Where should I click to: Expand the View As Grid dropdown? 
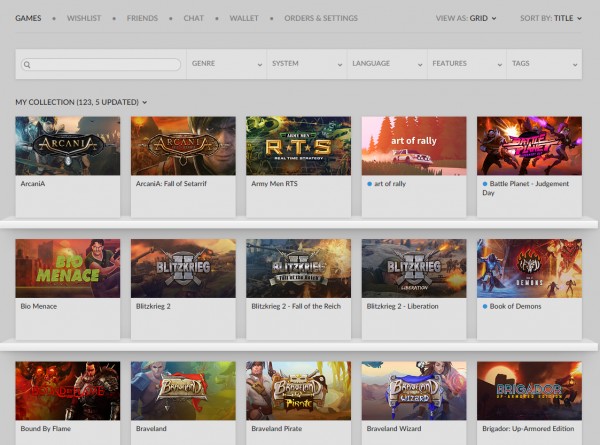click(466, 18)
